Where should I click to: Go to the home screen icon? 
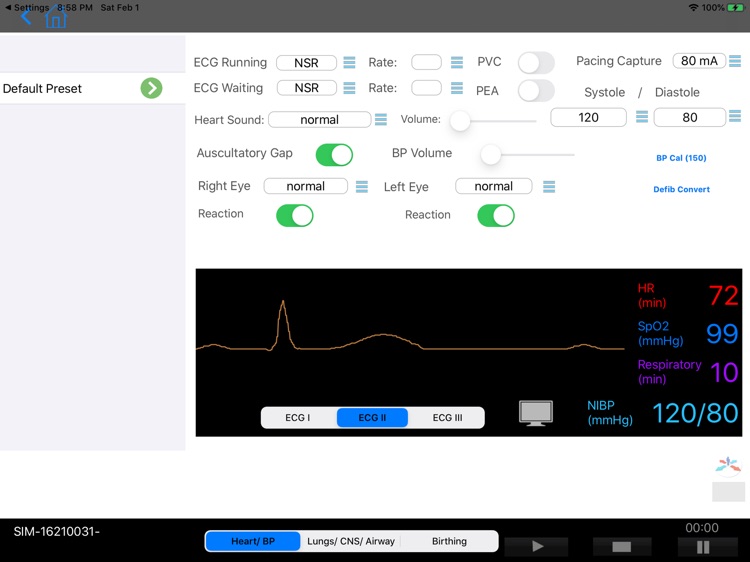[55, 17]
